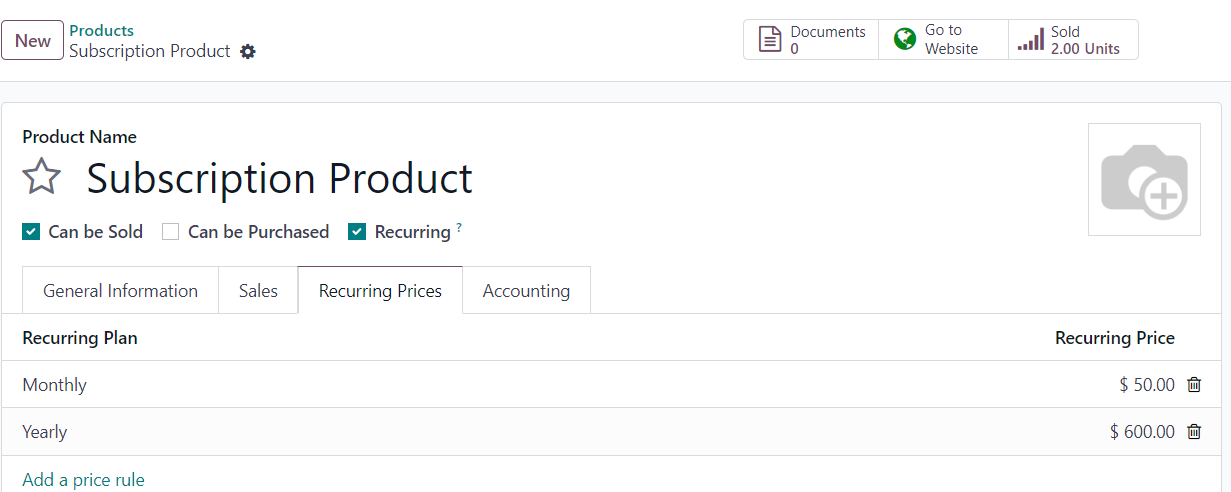
Task: Delete the Yearly price rule trash icon
Action: [x=1194, y=431]
